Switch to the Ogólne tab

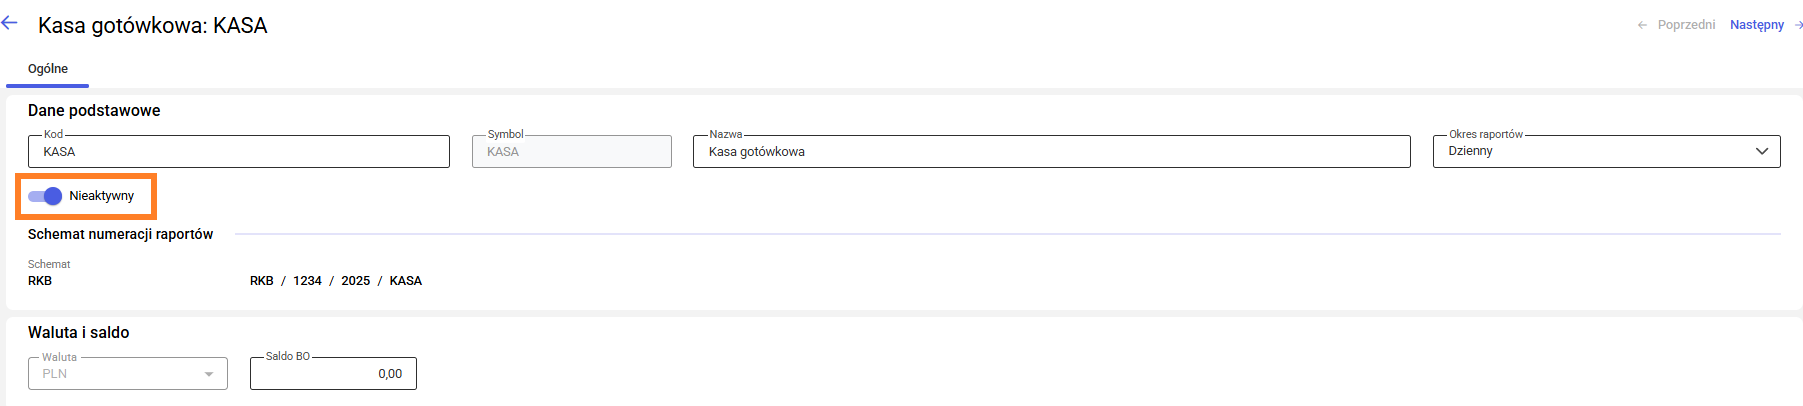tap(48, 69)
